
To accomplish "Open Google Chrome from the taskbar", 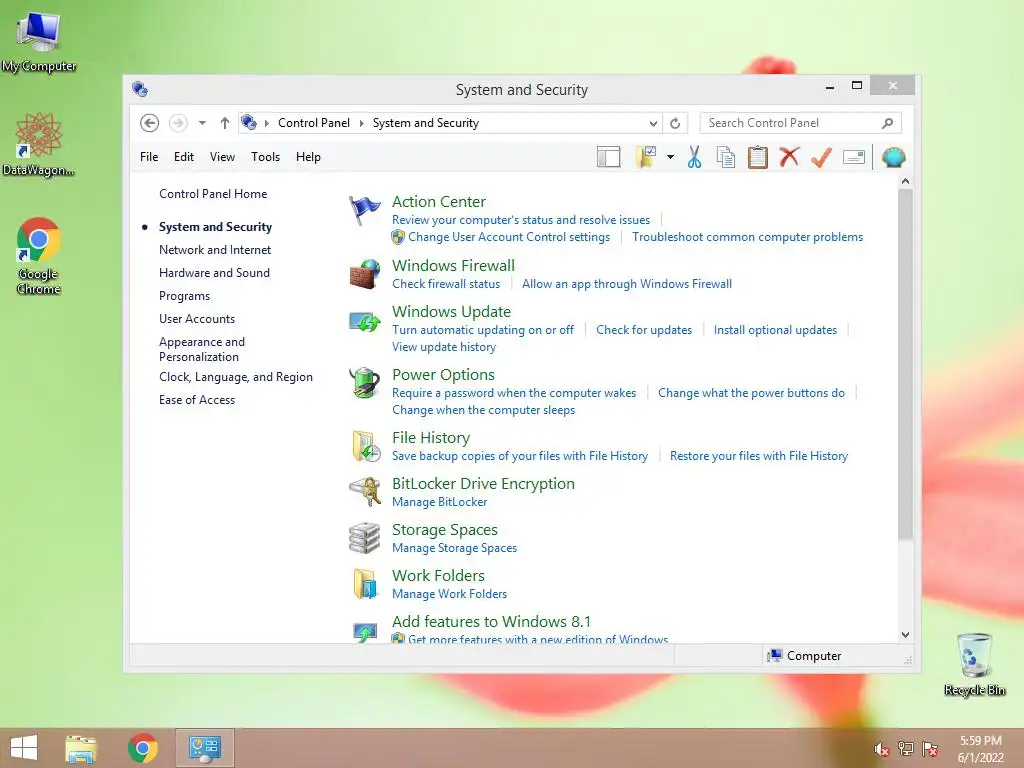I will 142,748.
